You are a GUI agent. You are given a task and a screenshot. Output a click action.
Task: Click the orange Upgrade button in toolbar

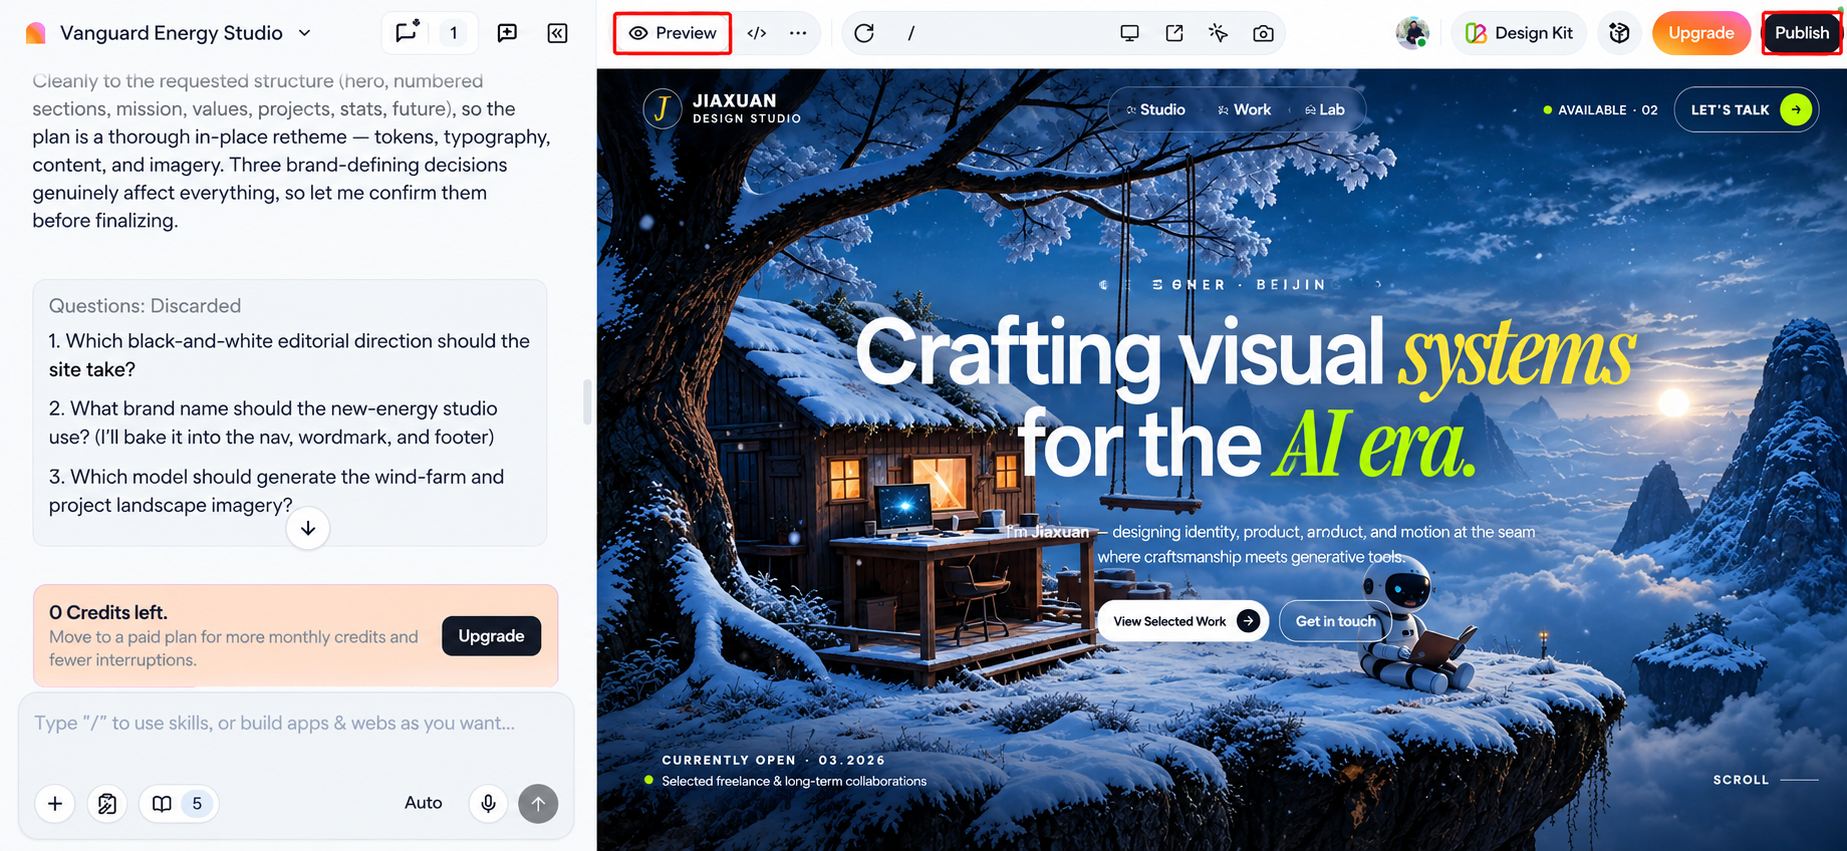pos(1701,33)
